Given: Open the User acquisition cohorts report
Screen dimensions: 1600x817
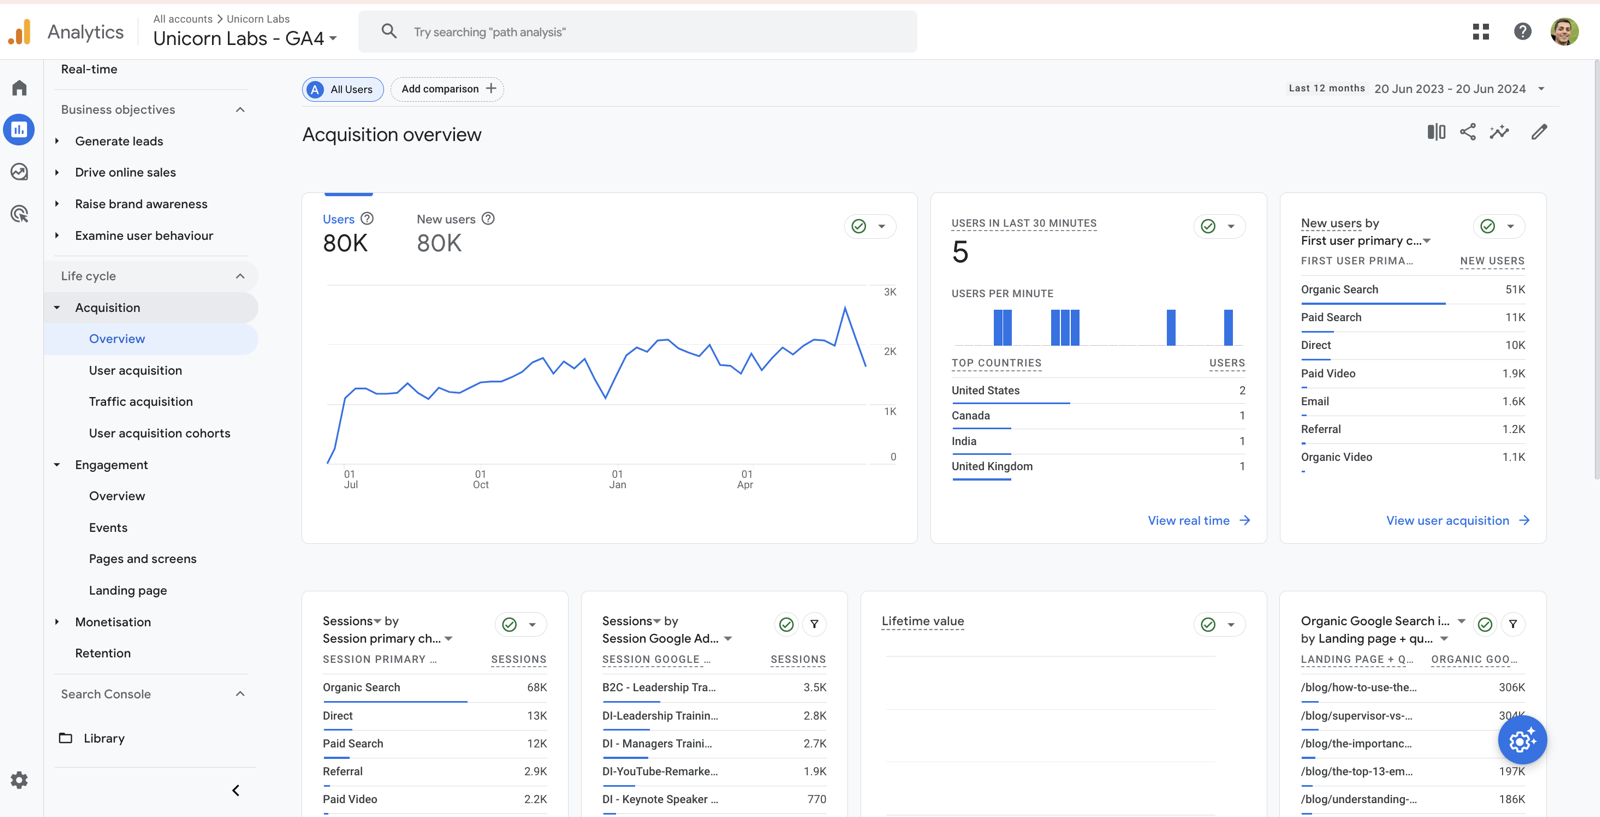Looking at the screenshot, I should pyautogui.click(x=159, y=433).
